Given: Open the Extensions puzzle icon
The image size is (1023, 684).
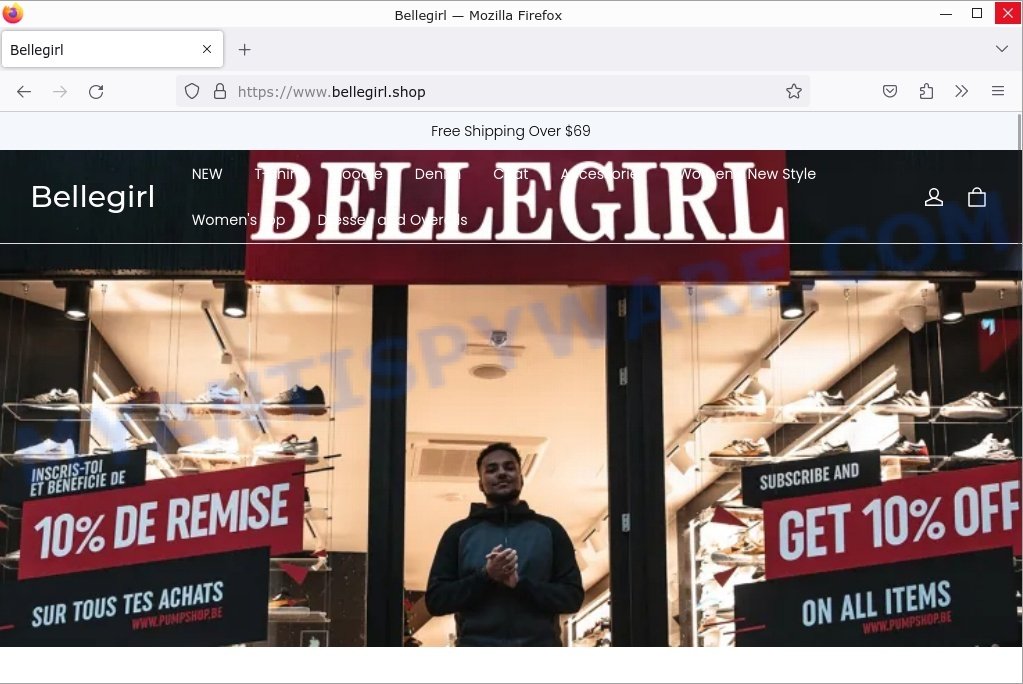Looking at the screenshot, I should click(926, 91).
